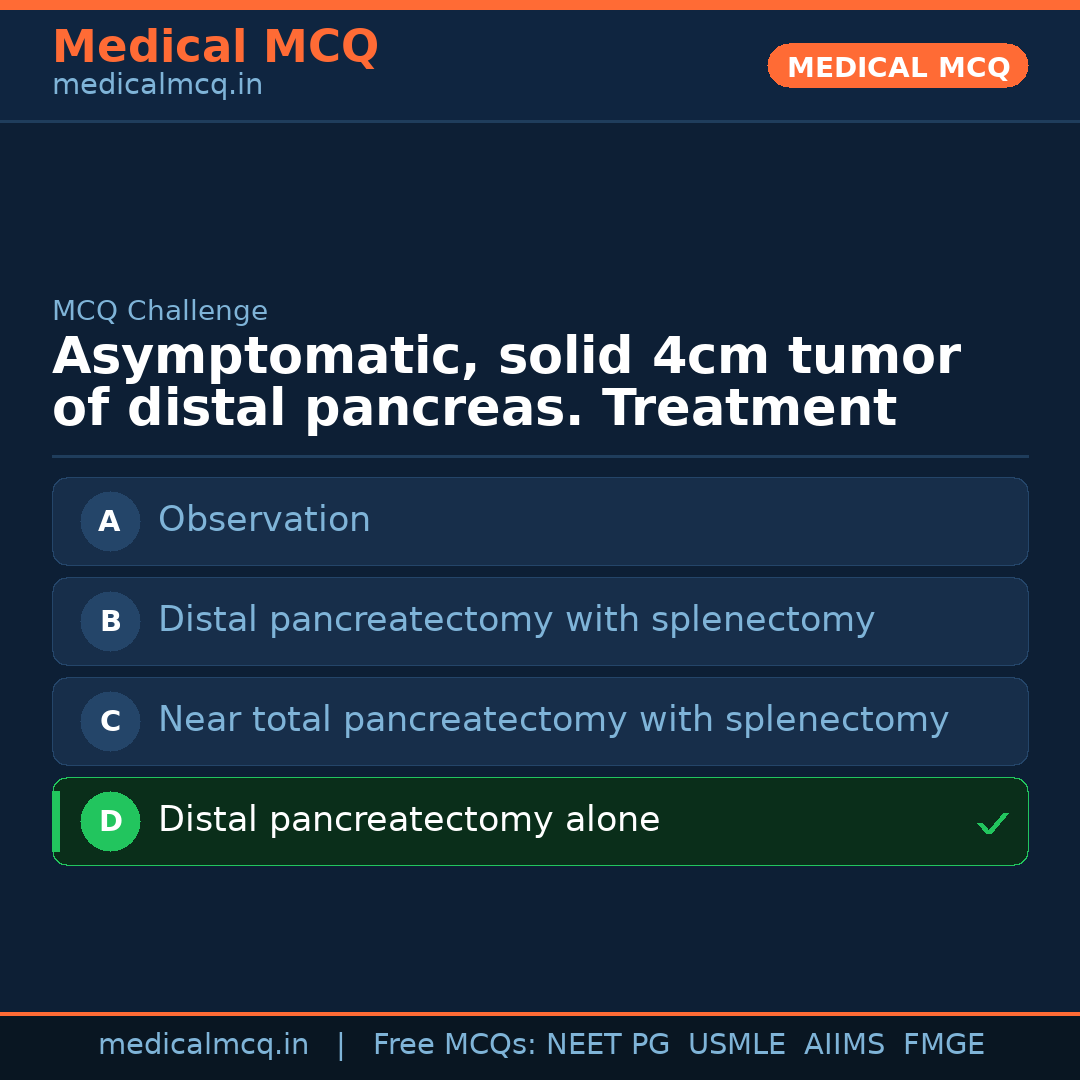
Task: Click AIIMS in the footer
Action: (844, 1045)
